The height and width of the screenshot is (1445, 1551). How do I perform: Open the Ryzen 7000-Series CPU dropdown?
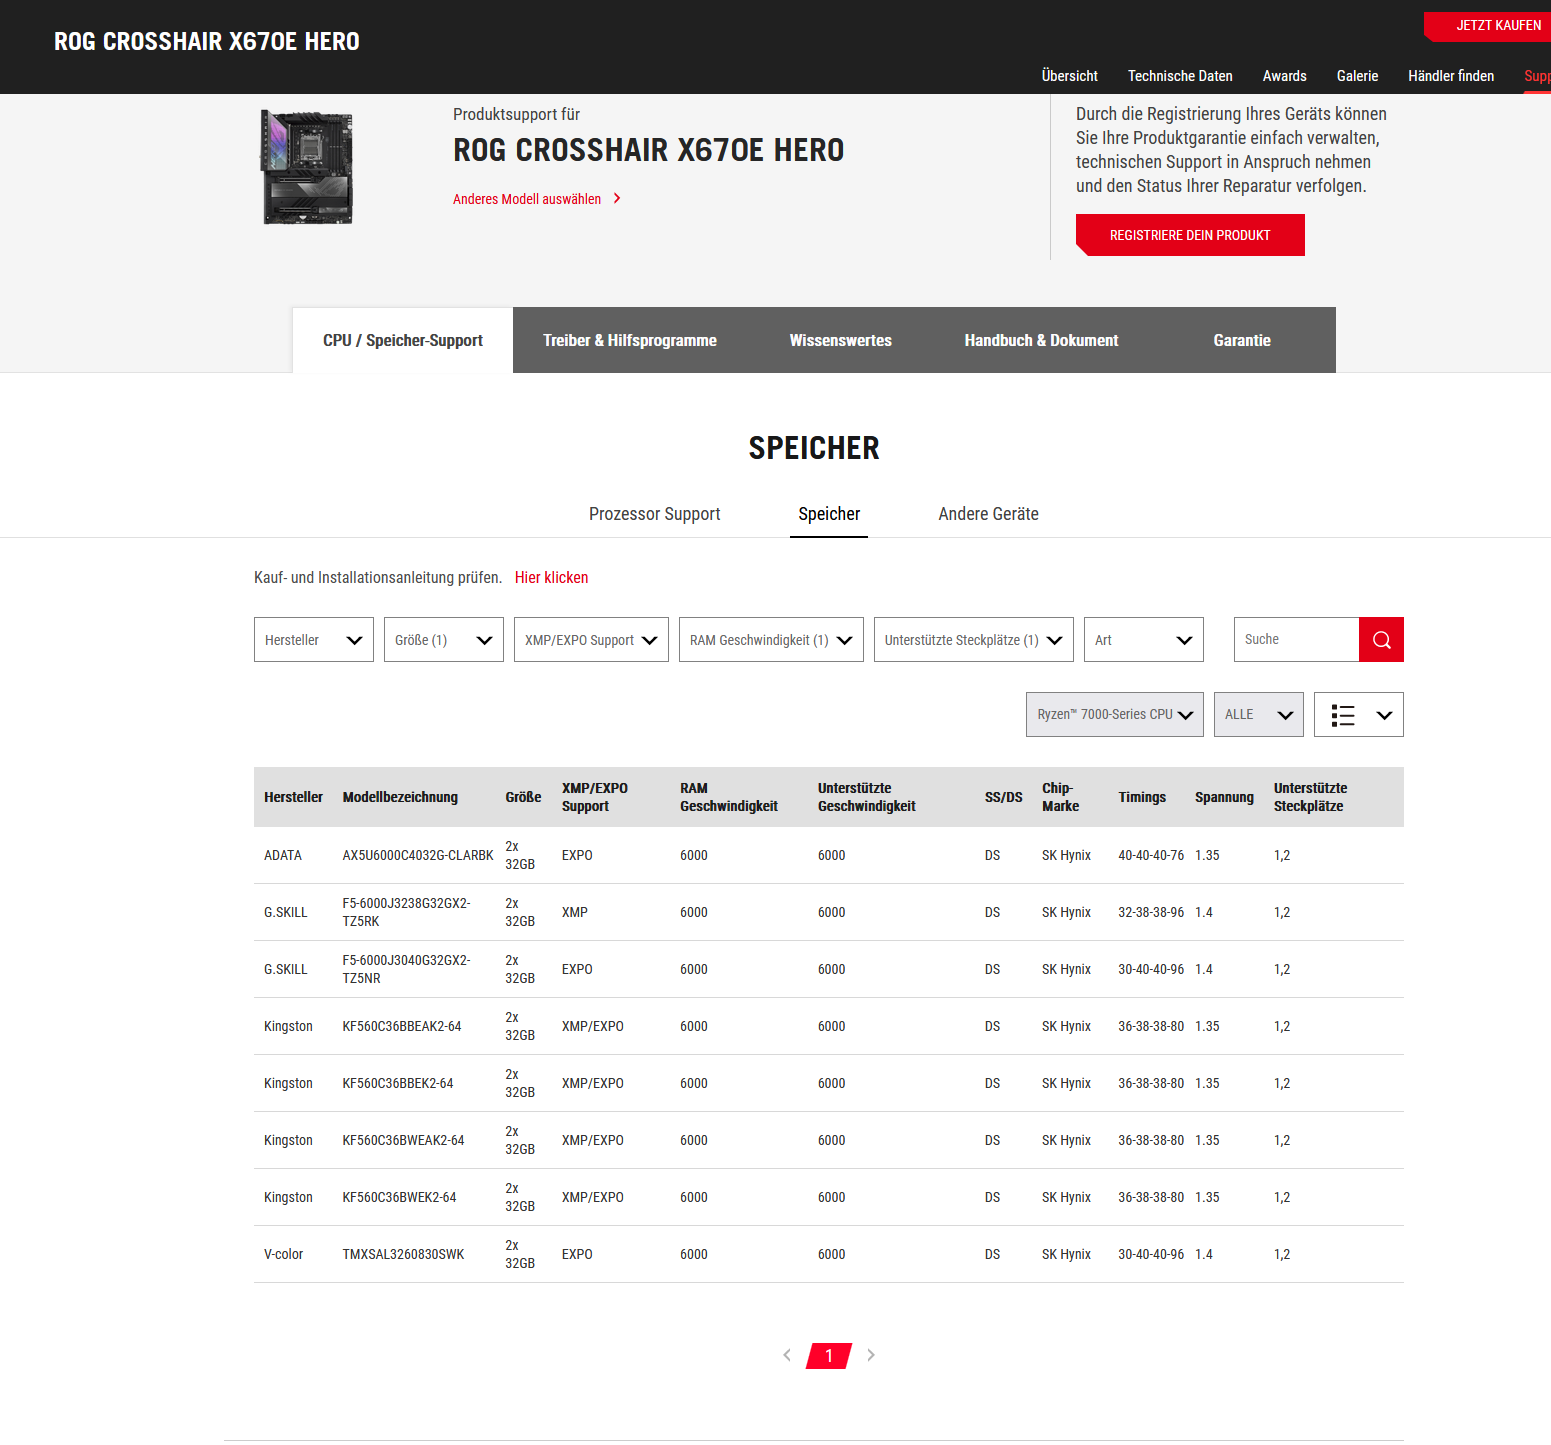click(x=1115, y=715)
